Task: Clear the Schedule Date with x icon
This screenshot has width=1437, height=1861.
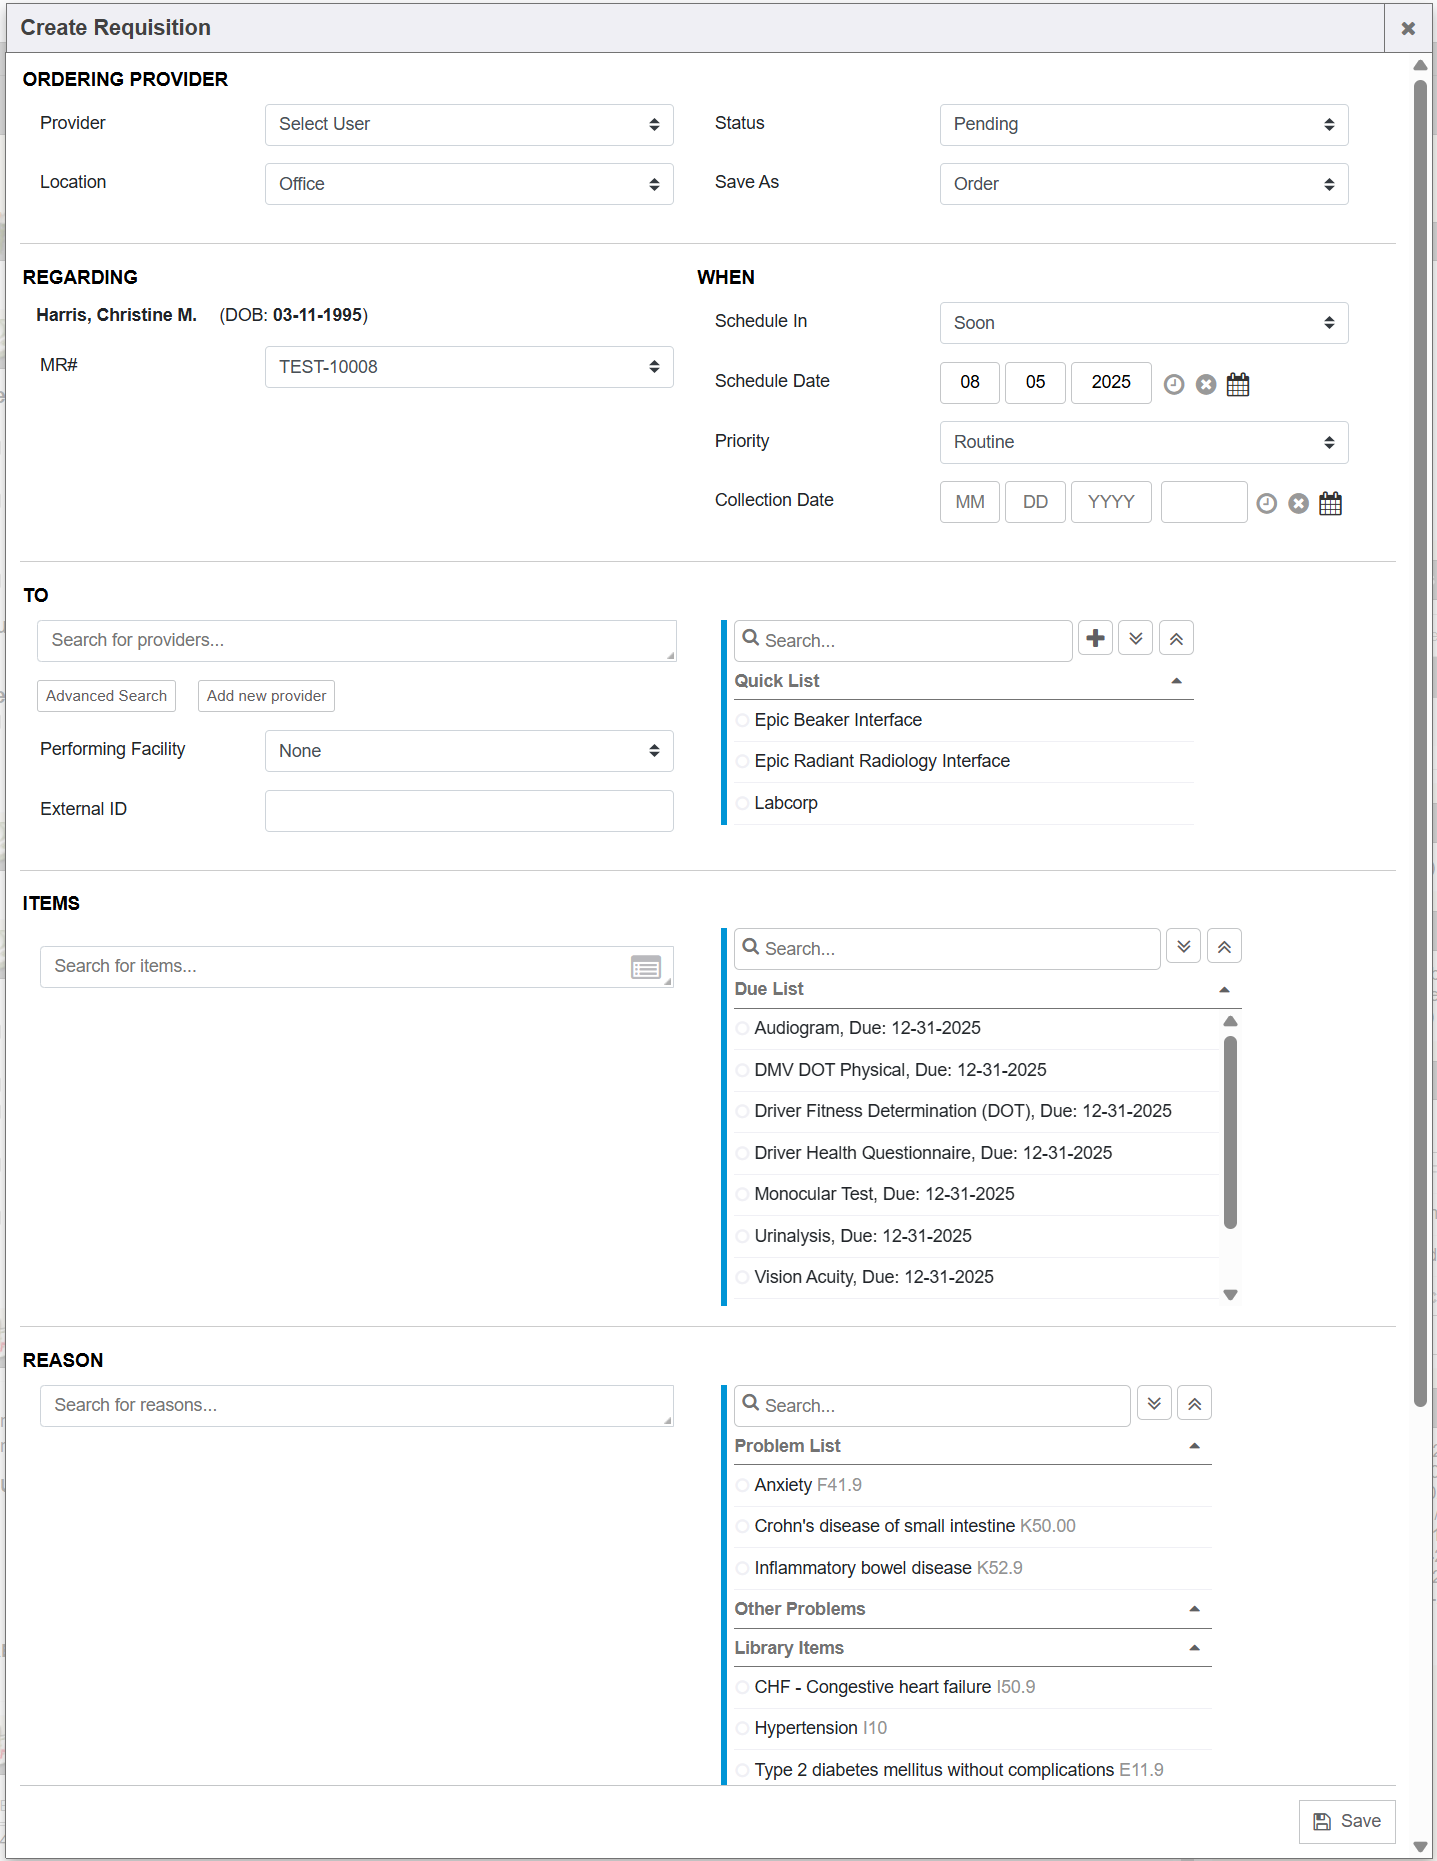Action: pyautogui.click(x=1205, y=384)
